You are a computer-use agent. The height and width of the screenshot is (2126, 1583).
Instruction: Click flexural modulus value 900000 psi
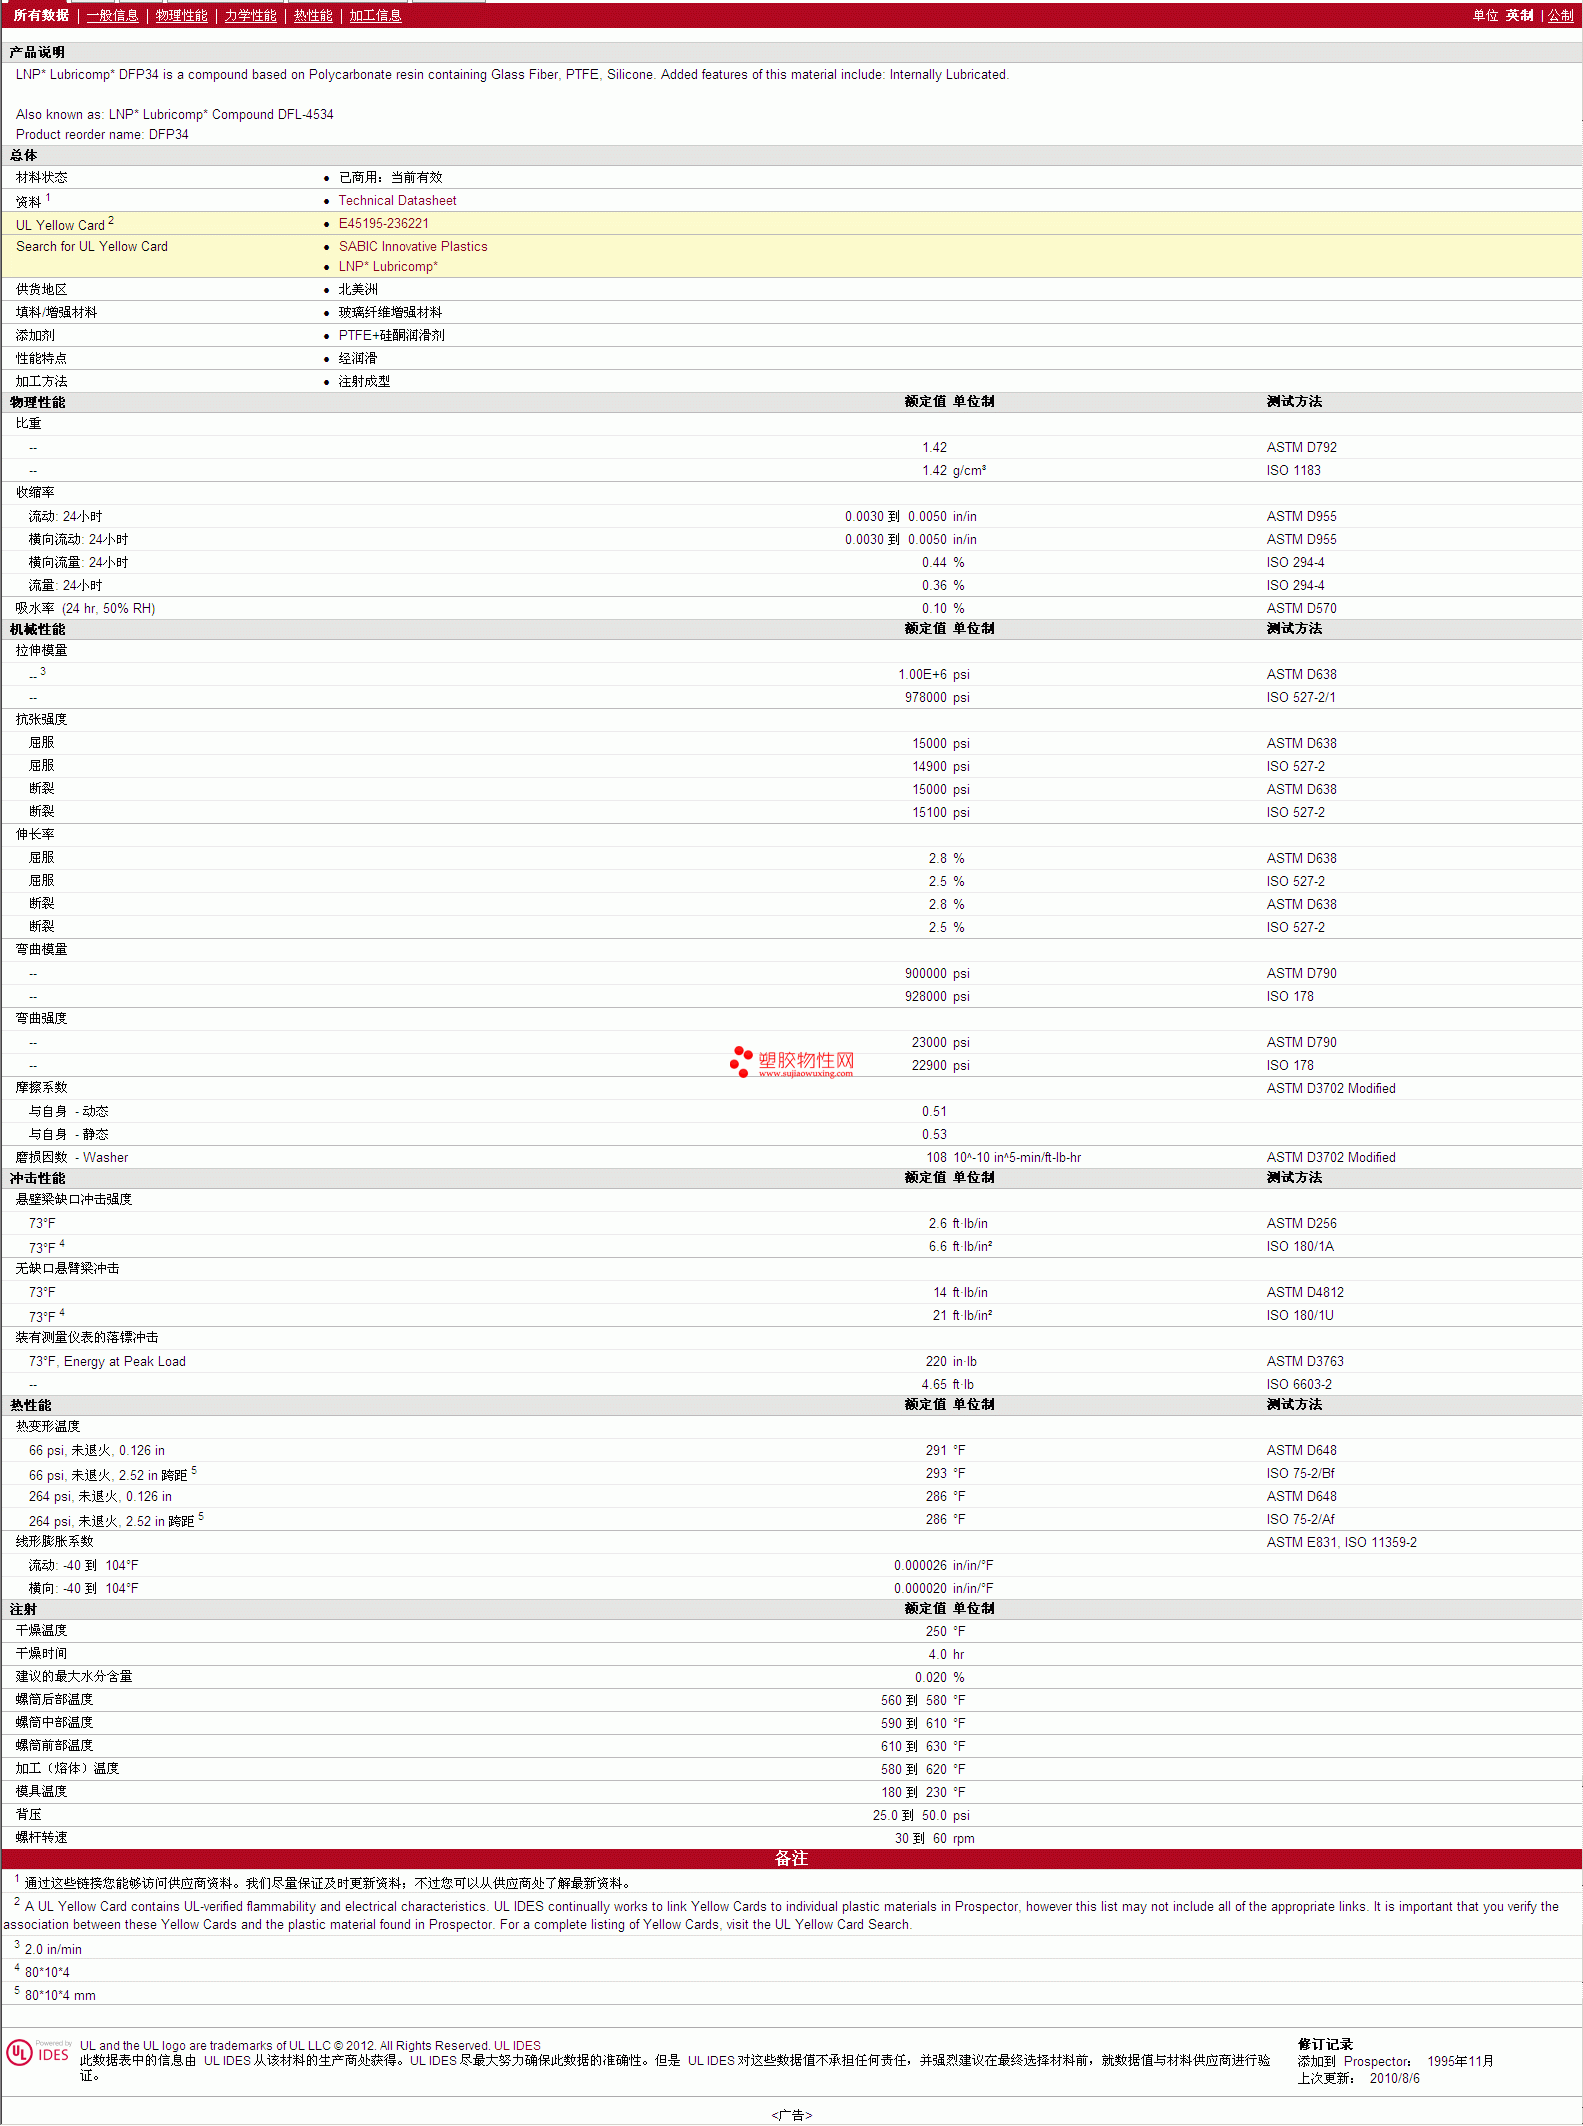[937, 973]
